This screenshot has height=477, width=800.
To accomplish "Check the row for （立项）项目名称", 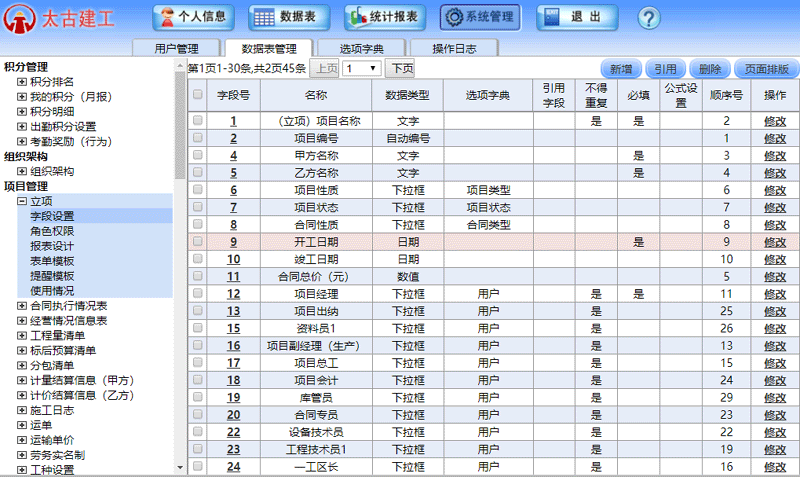I will coord(197,120).
